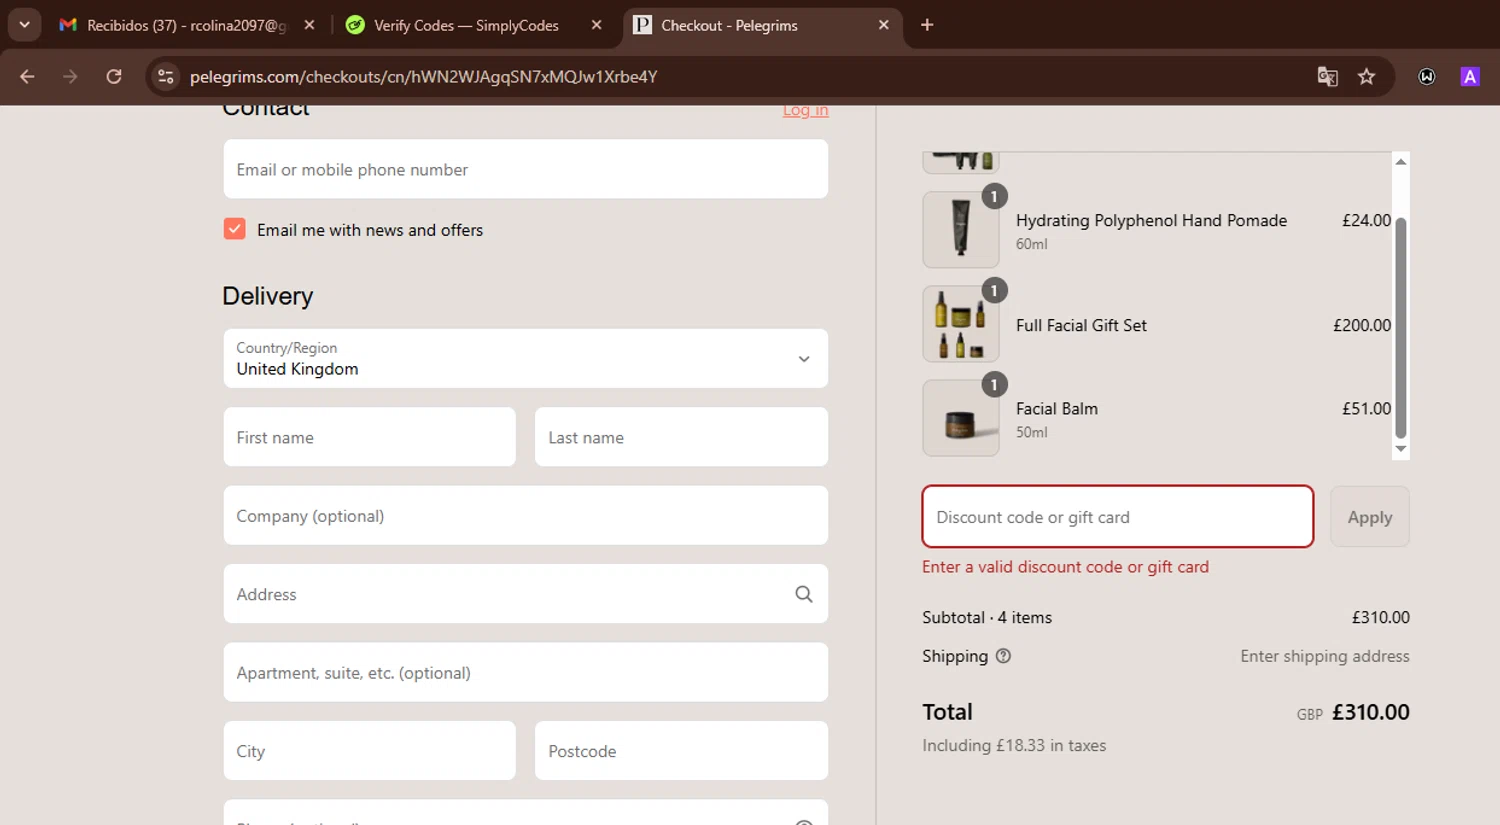Switch to the Verify Codes SimplyCodes tab
This screenshot has width=1500, height=825.
click(x=474, y=25)
